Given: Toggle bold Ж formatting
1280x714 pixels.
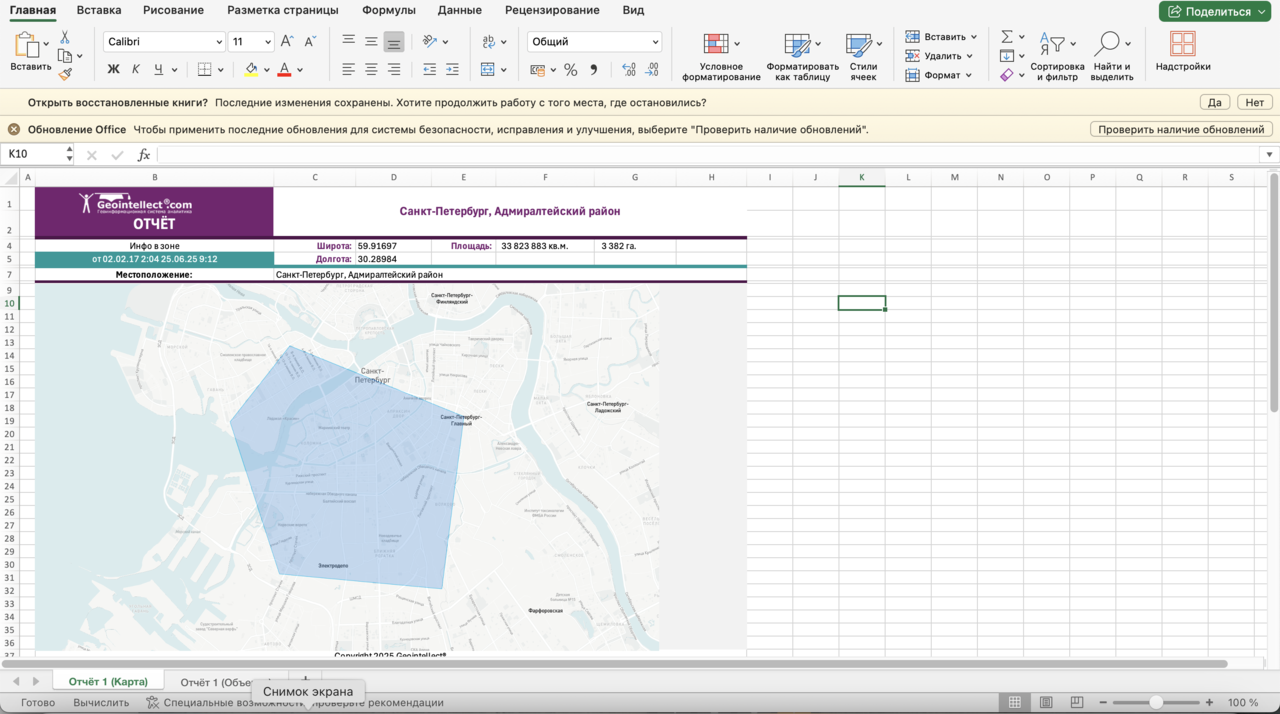Looking at the screenshot, I should click(x=113, y=70).
